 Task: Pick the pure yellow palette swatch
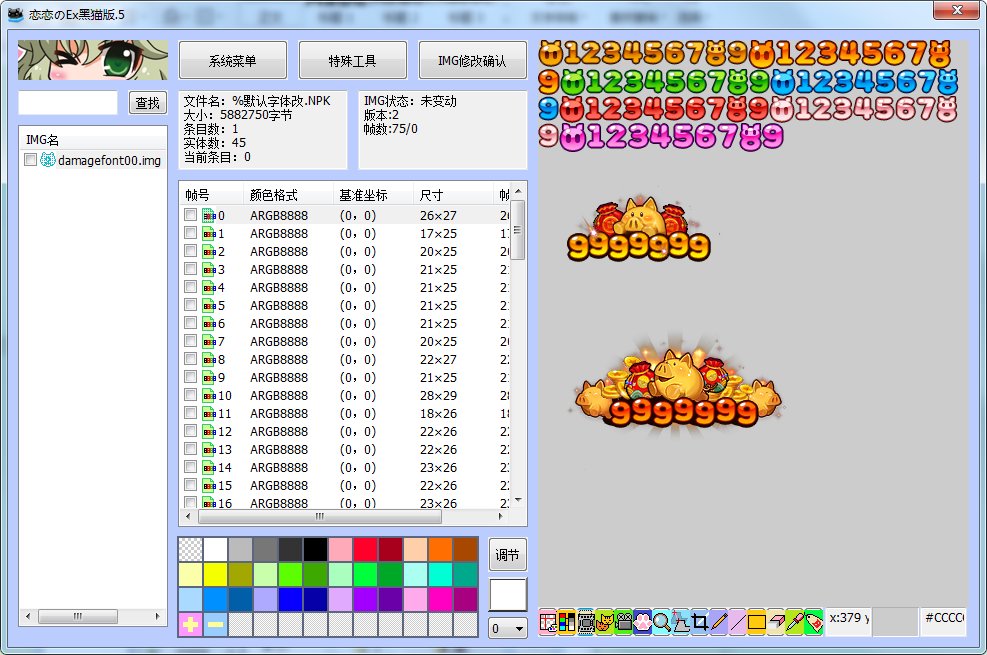pos(215,574)
